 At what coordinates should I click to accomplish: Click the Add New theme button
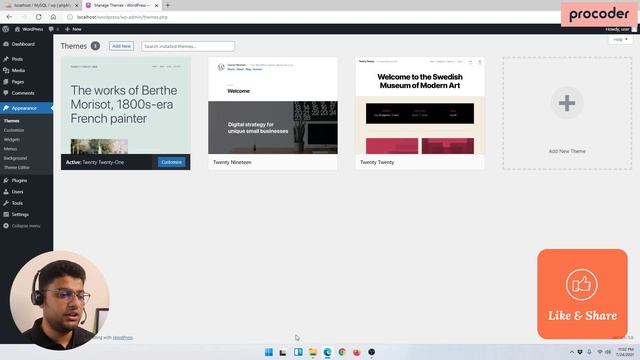[121, 46]
